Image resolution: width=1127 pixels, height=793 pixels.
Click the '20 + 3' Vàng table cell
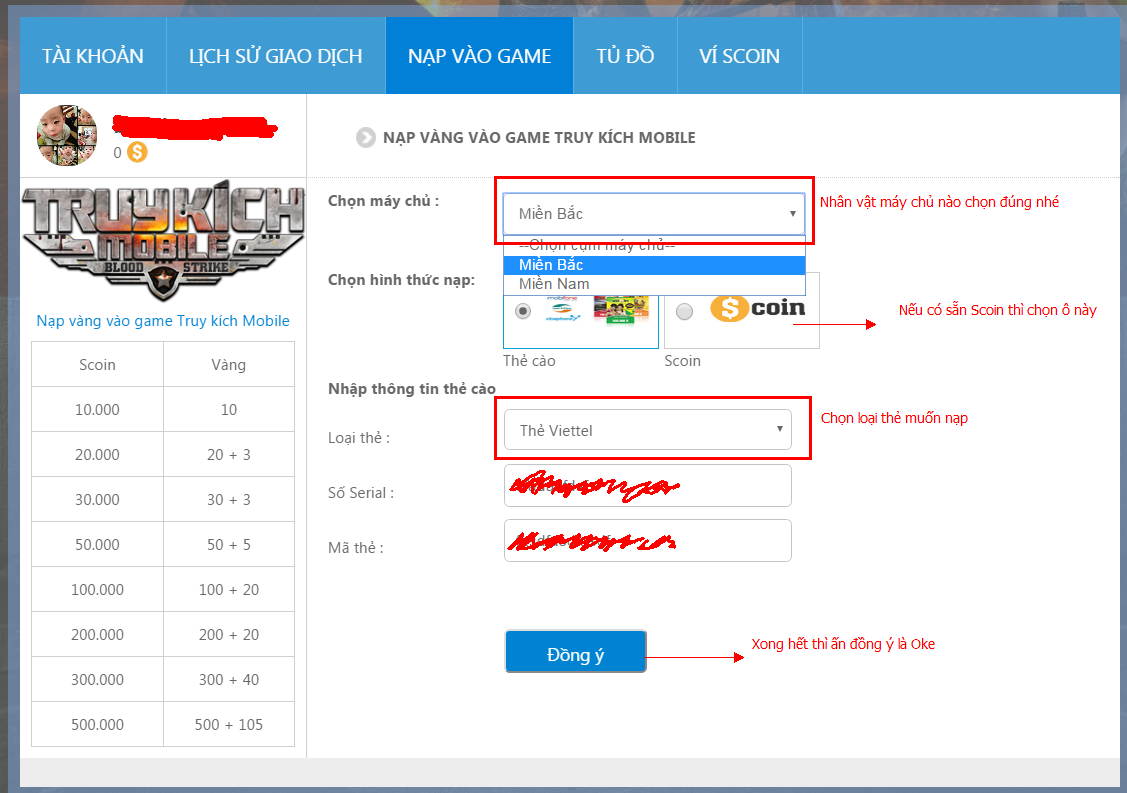[229, 454]
